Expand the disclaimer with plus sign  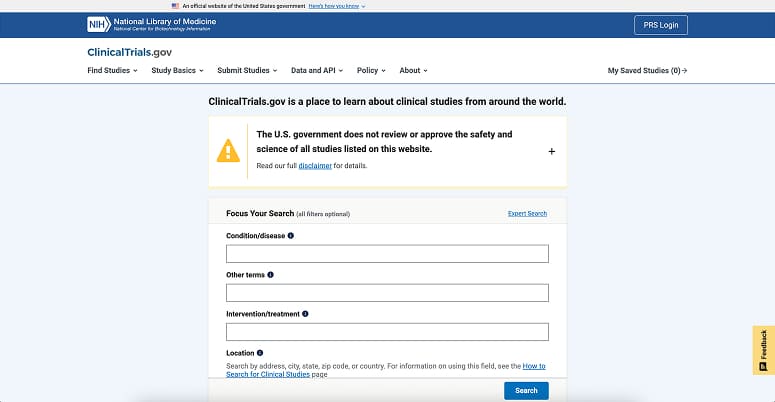pos(552,151)
